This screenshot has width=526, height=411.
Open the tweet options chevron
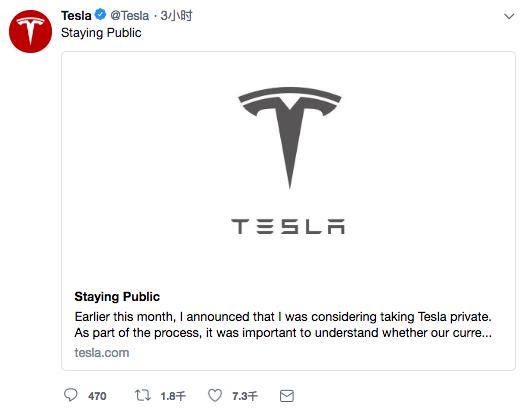509,16
